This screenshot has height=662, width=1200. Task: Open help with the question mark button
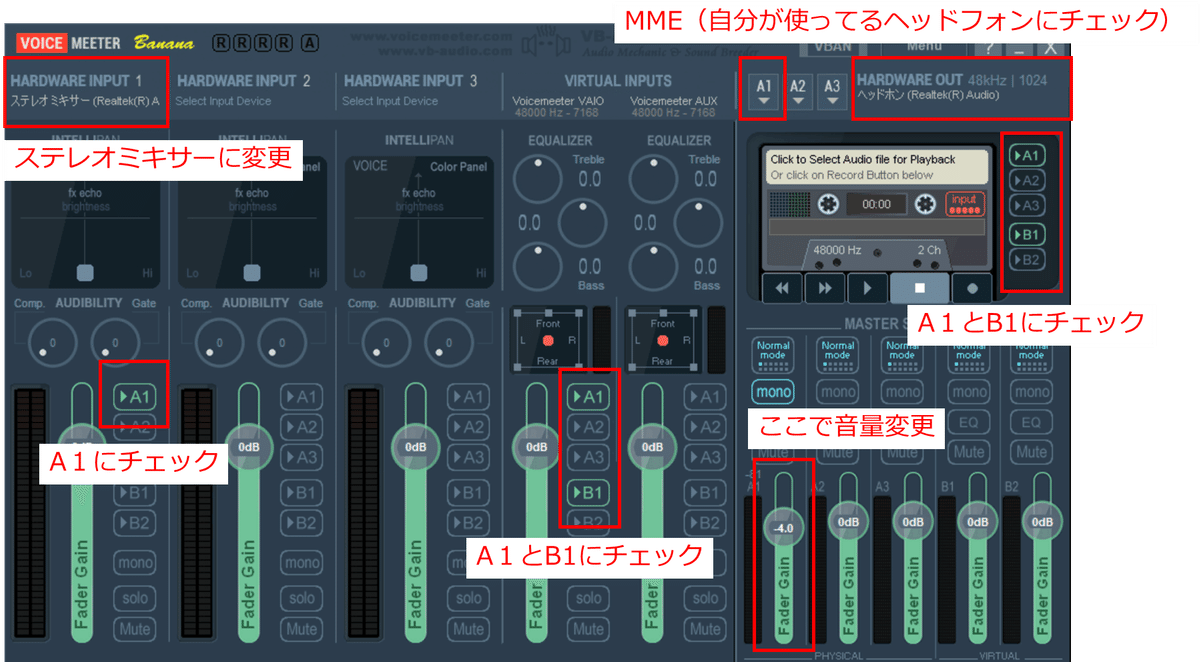coord(989,47)
